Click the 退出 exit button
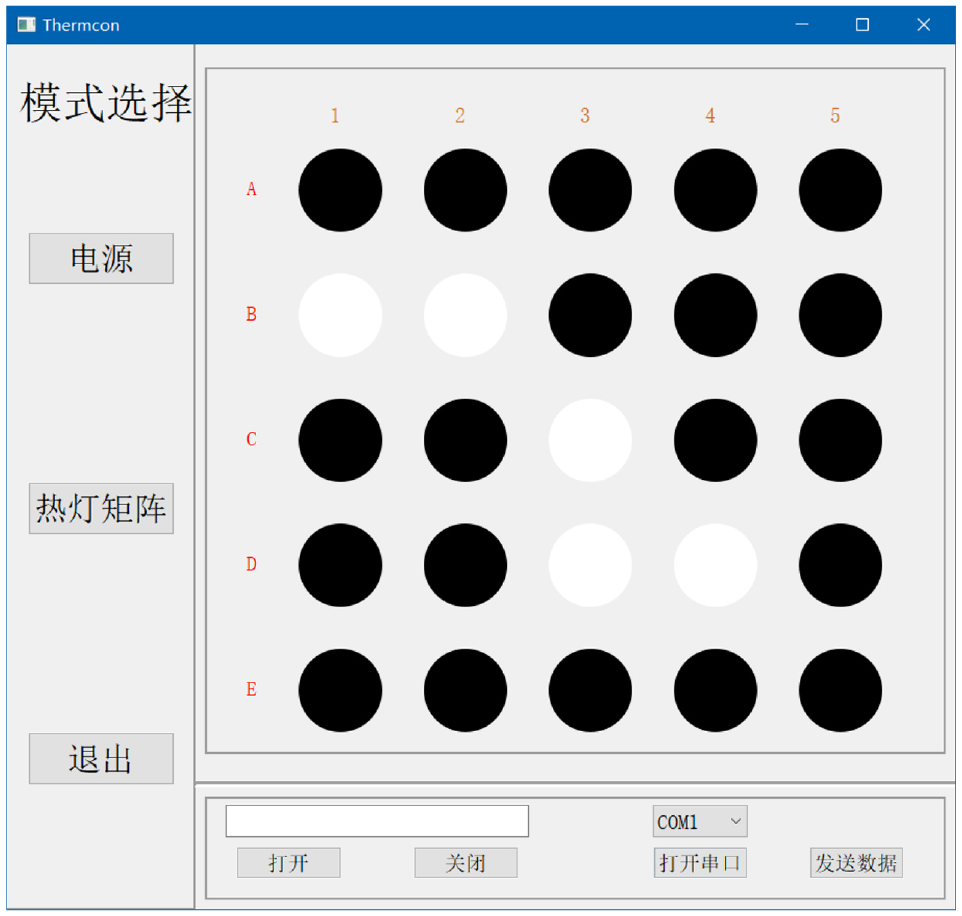The height and width of the screenshot is (916, 962). (101, 758)
